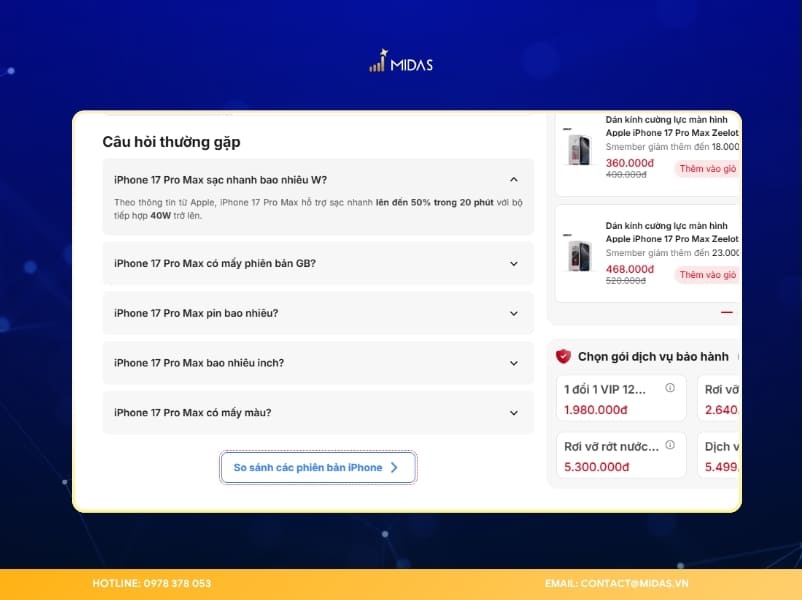
Task: Click the 5.300.000đ plan price
Action: (596, 467)
